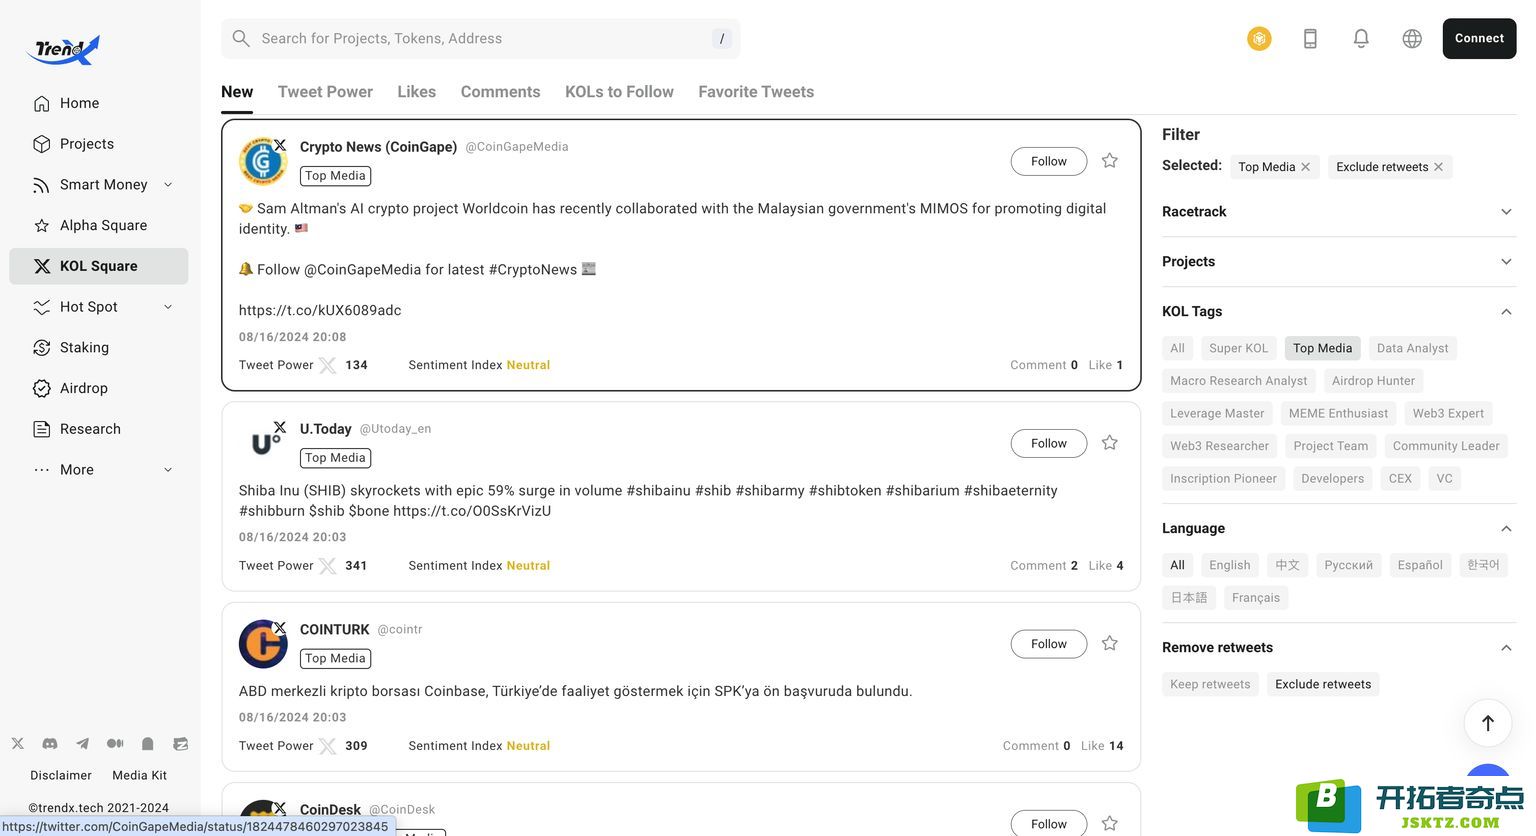Toggle the MEME Enthusiast tag filter
The height and width of the screenshot is (836, 1536).
tap(1338, 414)
